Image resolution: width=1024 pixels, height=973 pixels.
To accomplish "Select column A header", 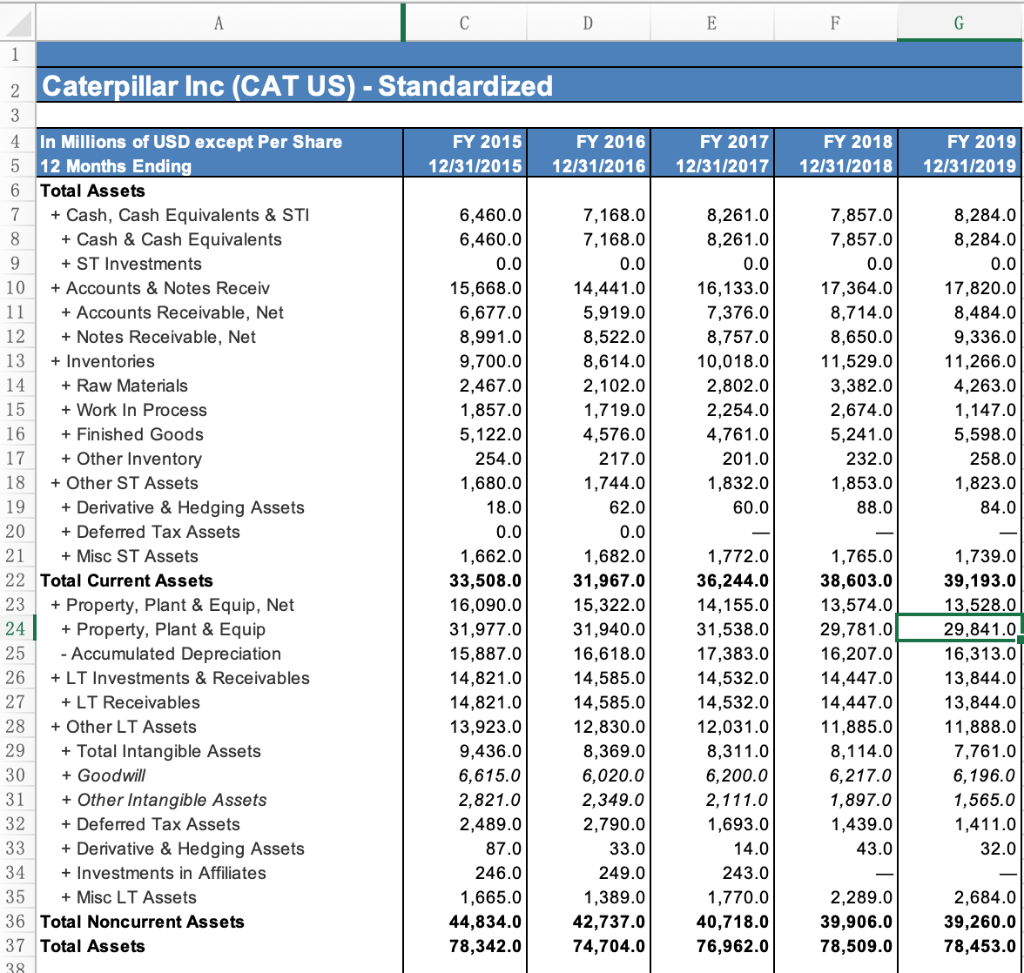I will (218, 20).
